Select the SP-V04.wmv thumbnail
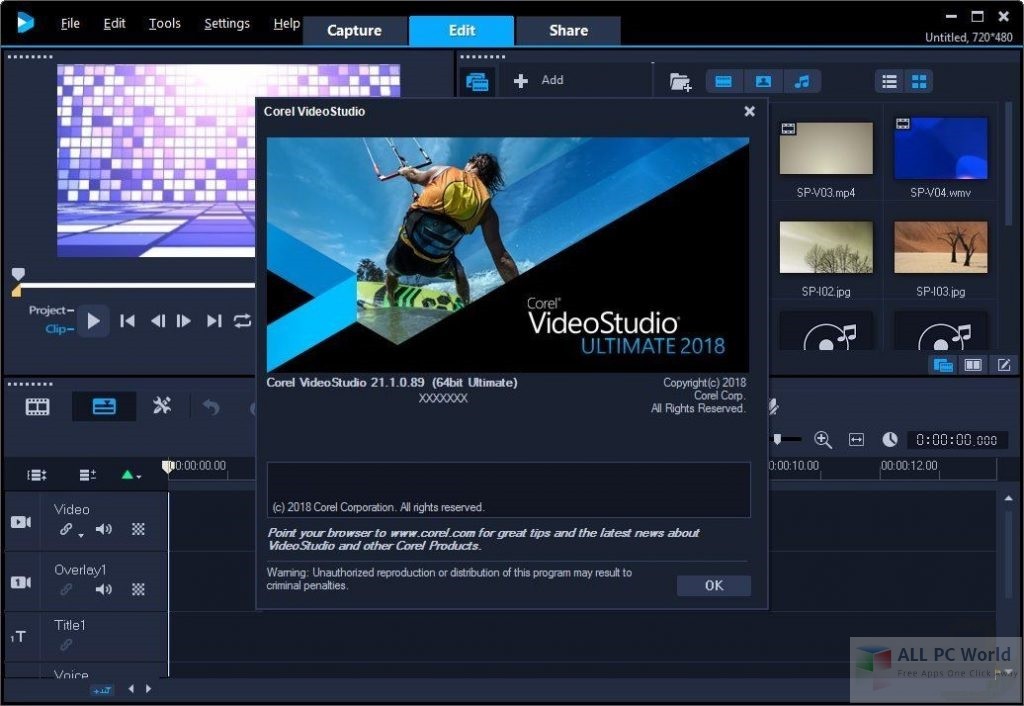 point(940,148)
